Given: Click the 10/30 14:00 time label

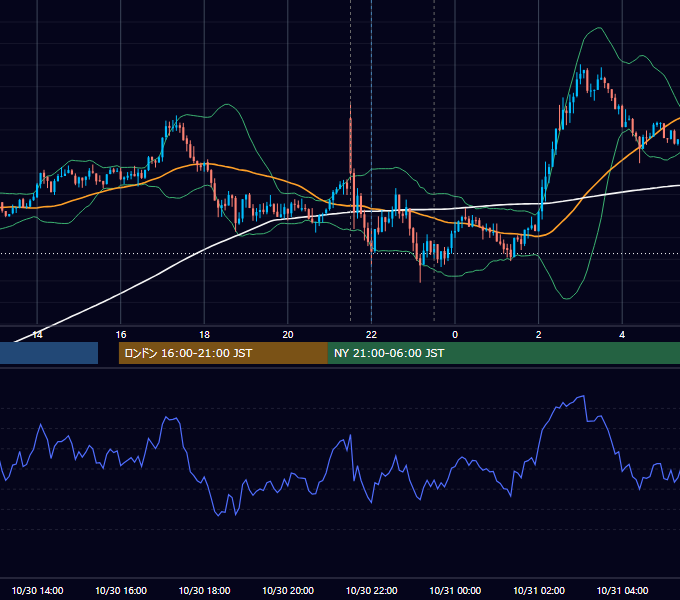Looking at the screenshot, I should pyautogui.click(x=37, y=590).
